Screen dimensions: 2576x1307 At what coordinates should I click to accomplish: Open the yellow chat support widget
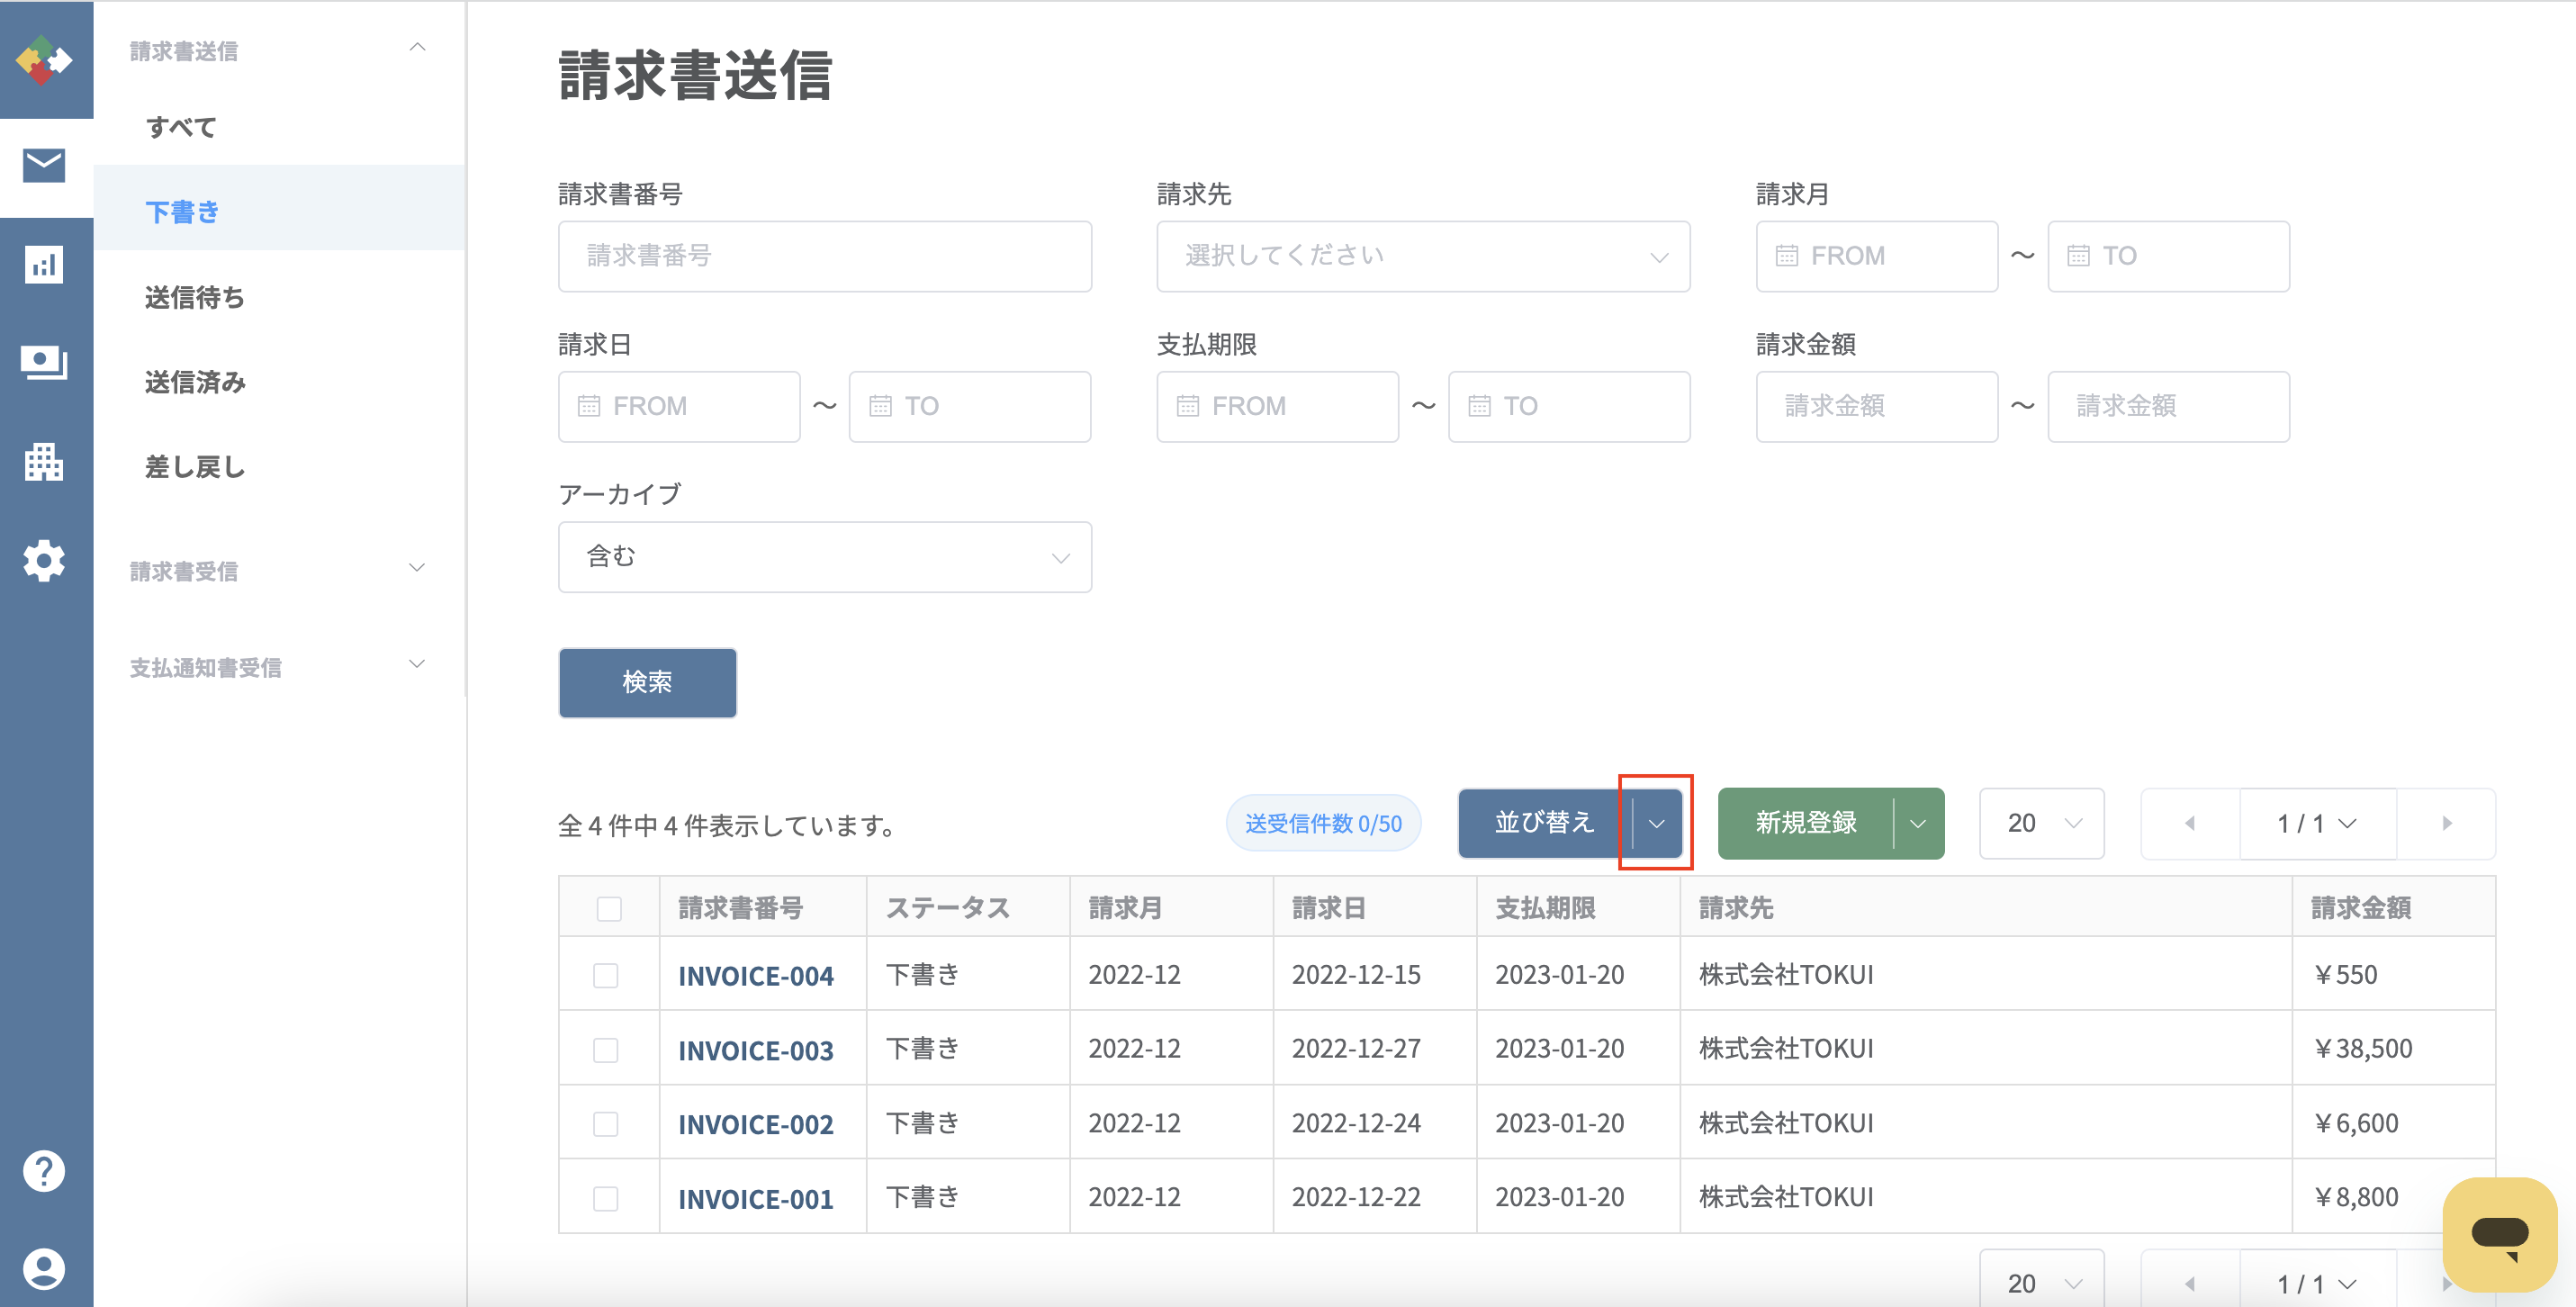pos(2499,1234)
